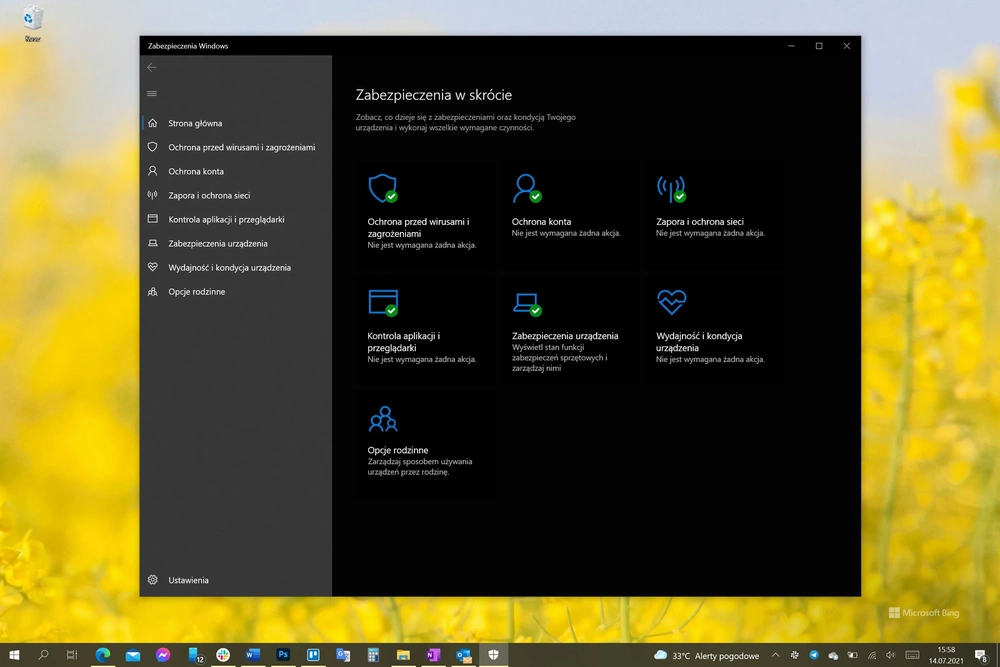1000x667 pixels.
Task: Go back using the arrow in Zabezpieczenia Windows
Action: (152, 68)
